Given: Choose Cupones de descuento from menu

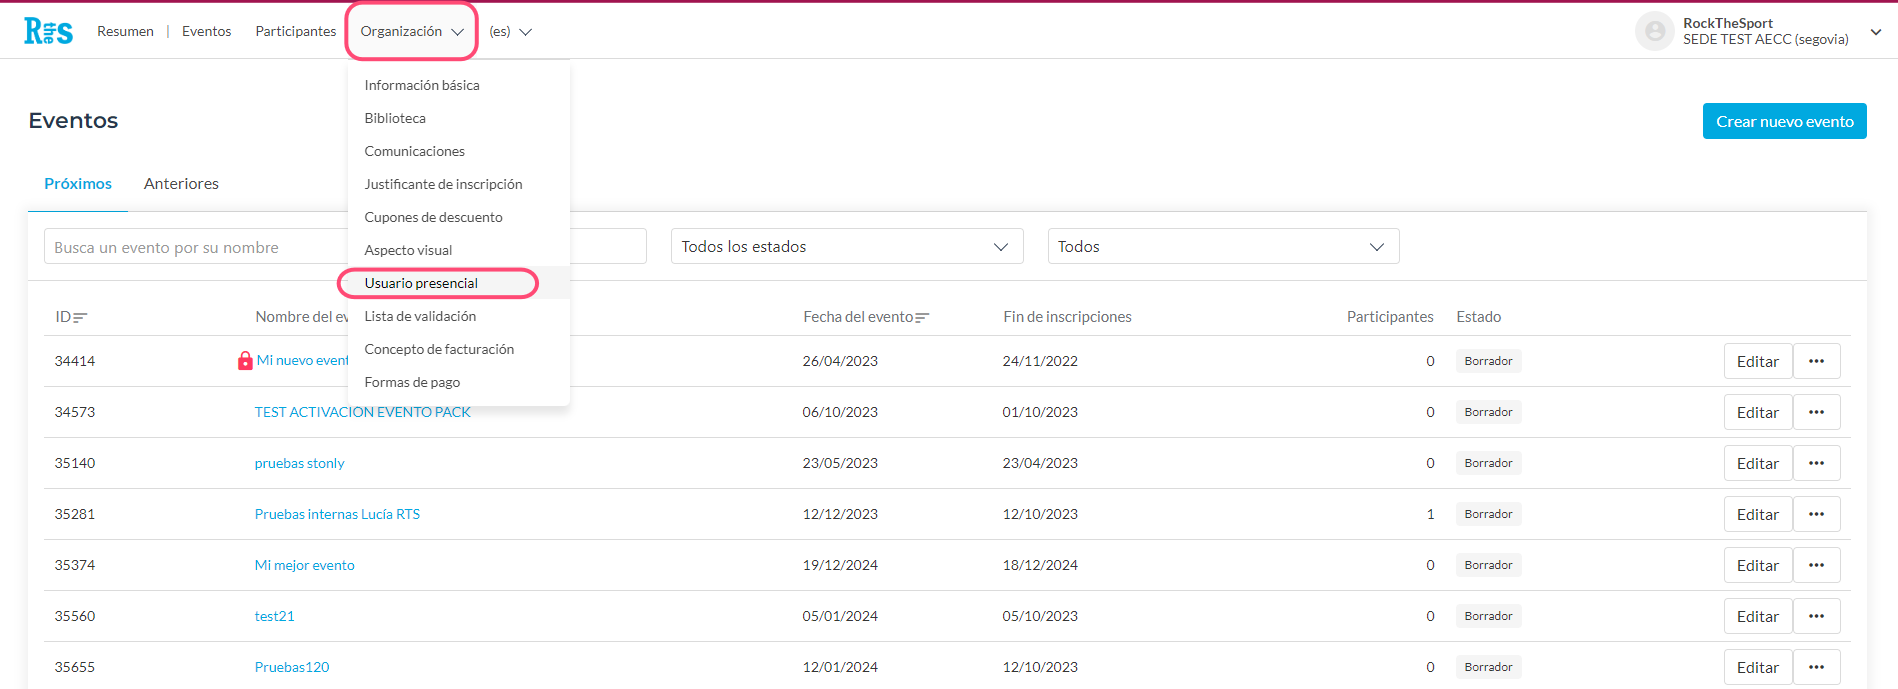Looking at the screenshot, I should [x=433, y=217].
